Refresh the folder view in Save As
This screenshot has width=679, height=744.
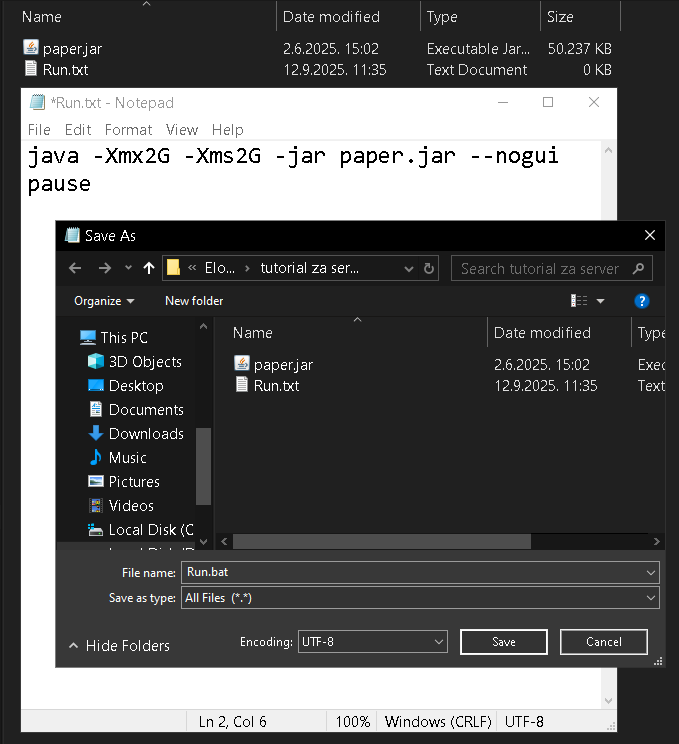pos(430,268)
